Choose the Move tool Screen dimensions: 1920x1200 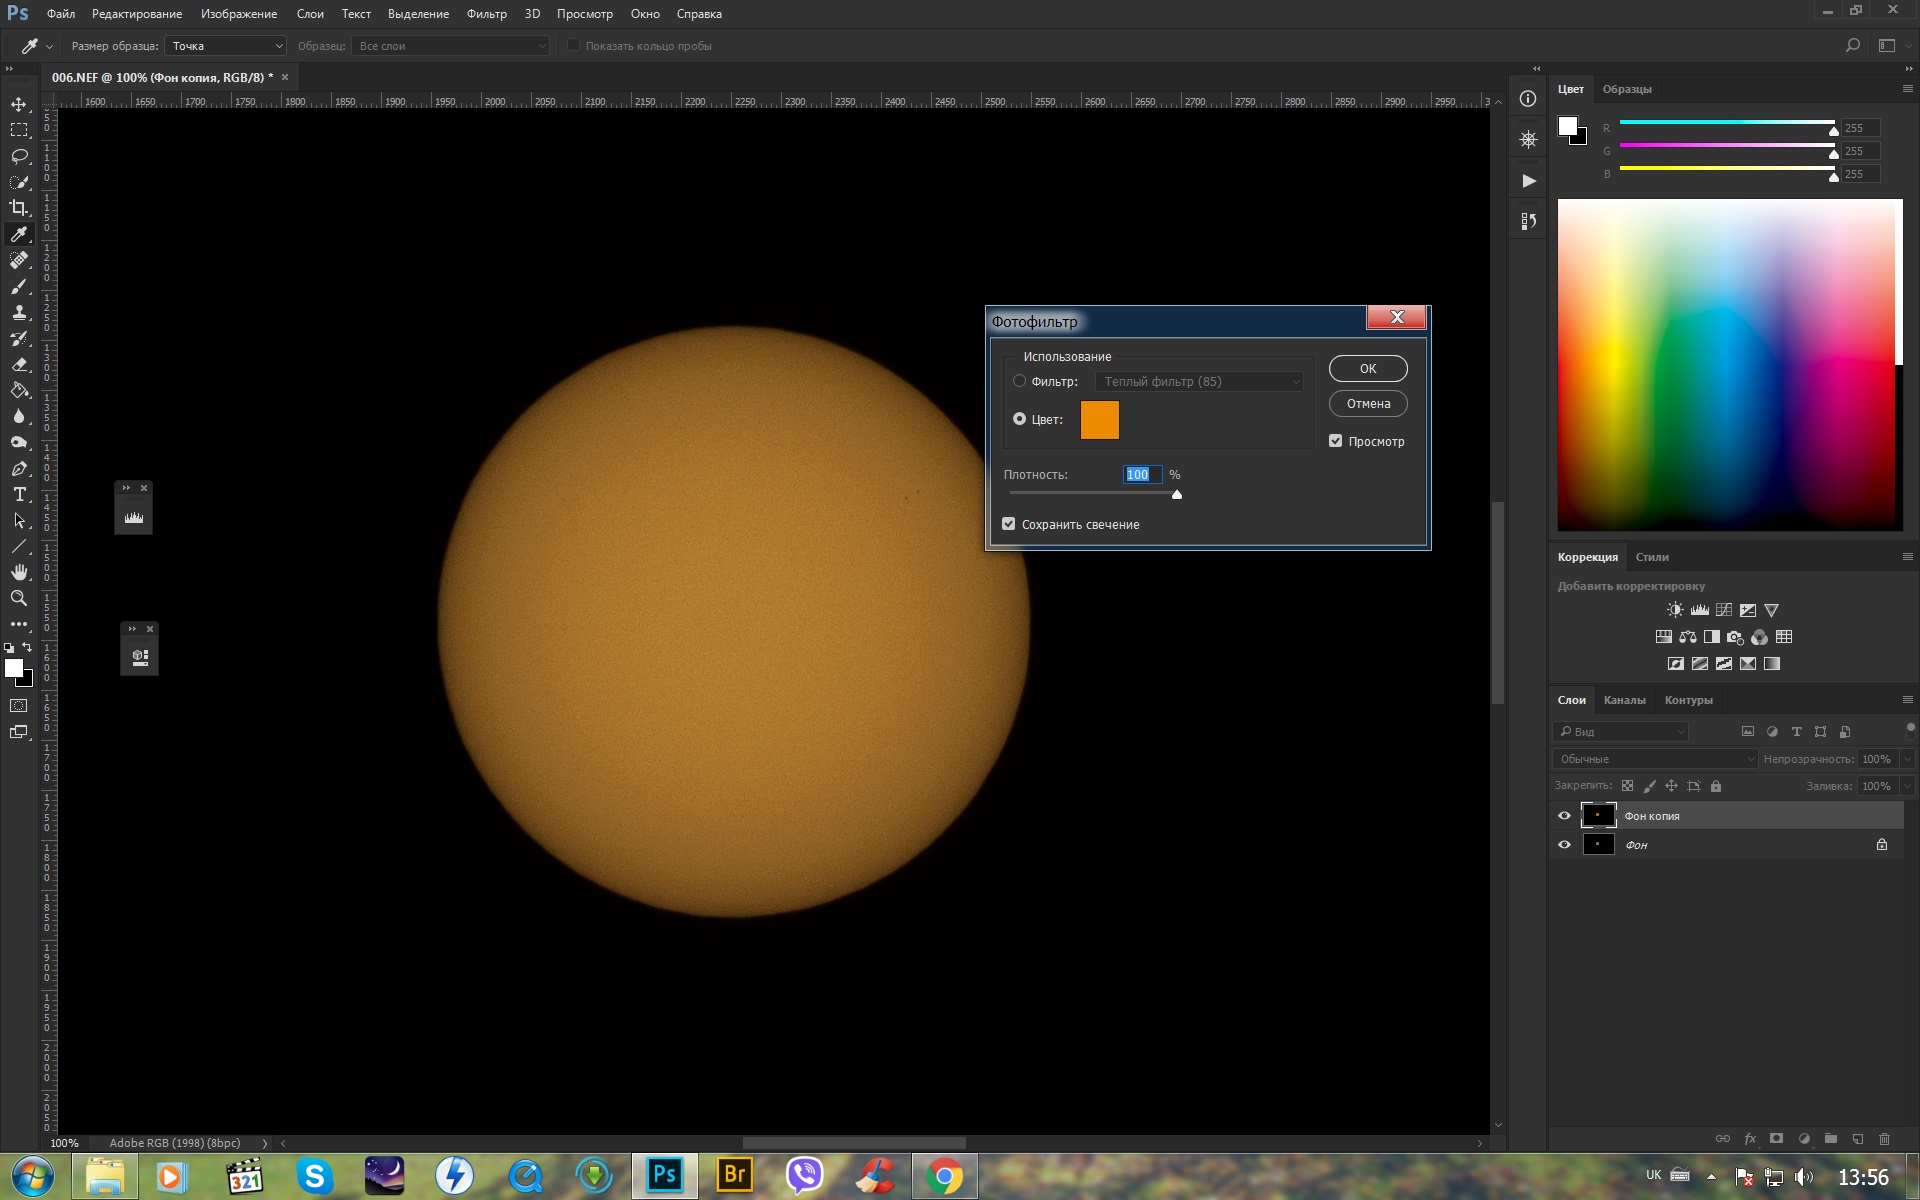point(19,104)
